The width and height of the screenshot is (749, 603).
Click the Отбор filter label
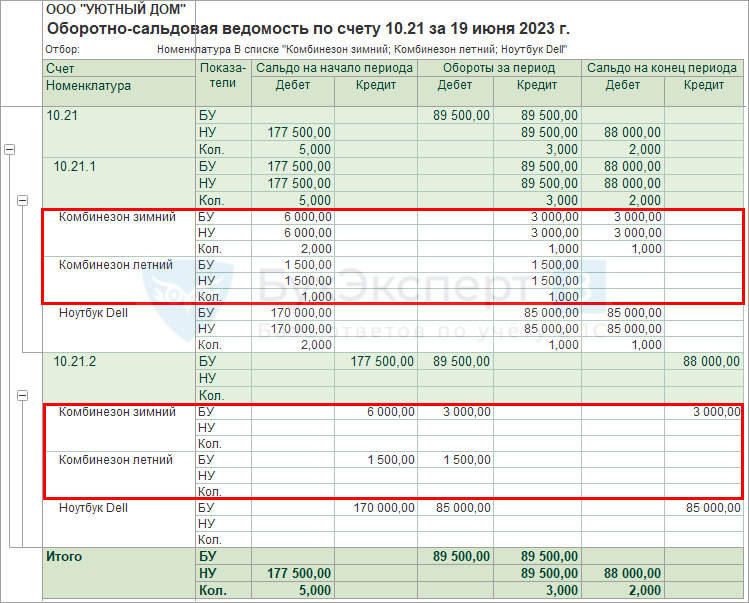[63, 48]
